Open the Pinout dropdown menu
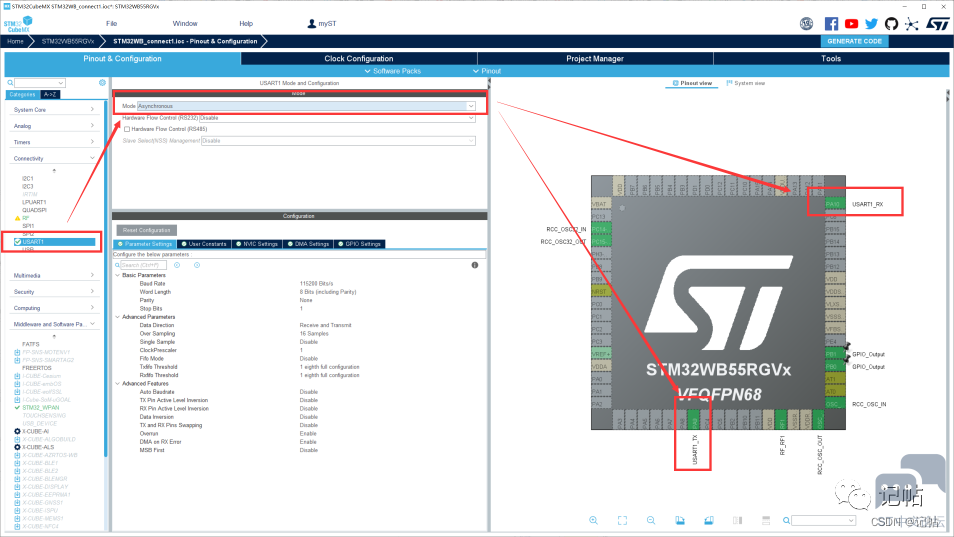The image size is (954, 537). tap(487, 71)
